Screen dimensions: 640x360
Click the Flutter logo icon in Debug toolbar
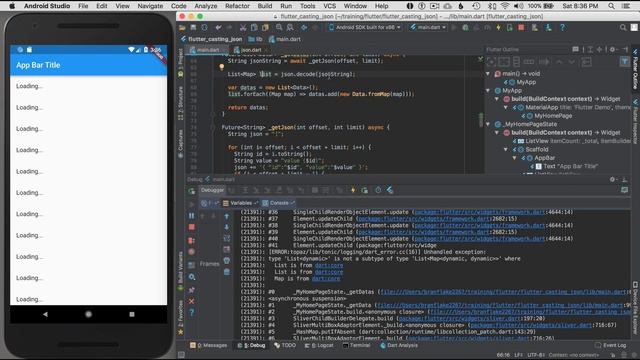coord(390,190)
